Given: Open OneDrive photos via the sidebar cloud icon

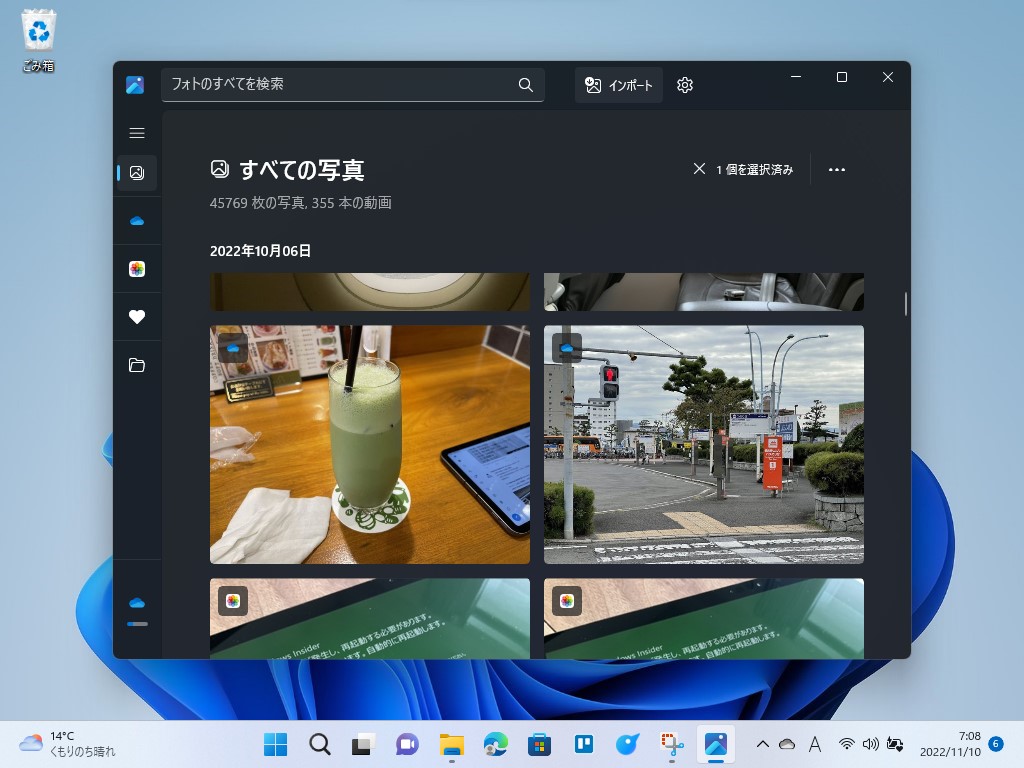Looking at the screenshot, I should tap(137, 220).
